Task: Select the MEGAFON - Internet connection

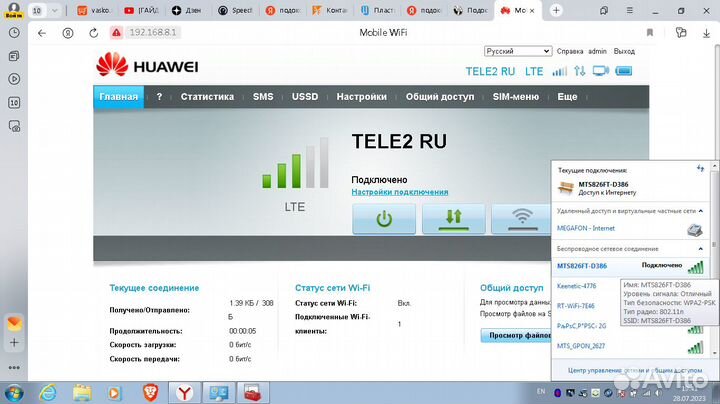Action: point(585,228)
